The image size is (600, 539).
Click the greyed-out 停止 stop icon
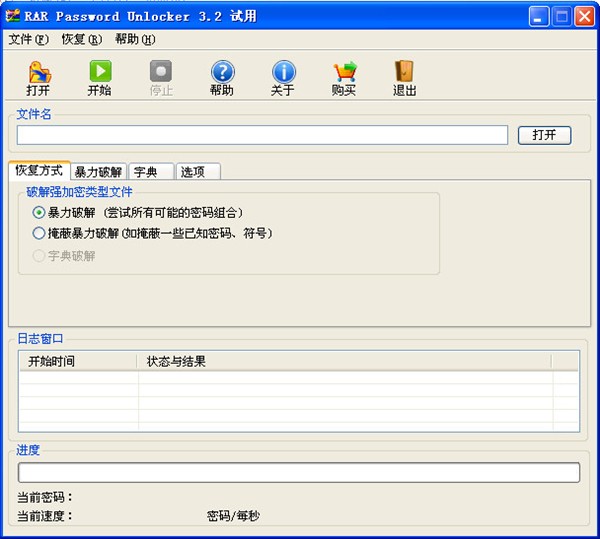pyautogui.click(x=161, y=71)
